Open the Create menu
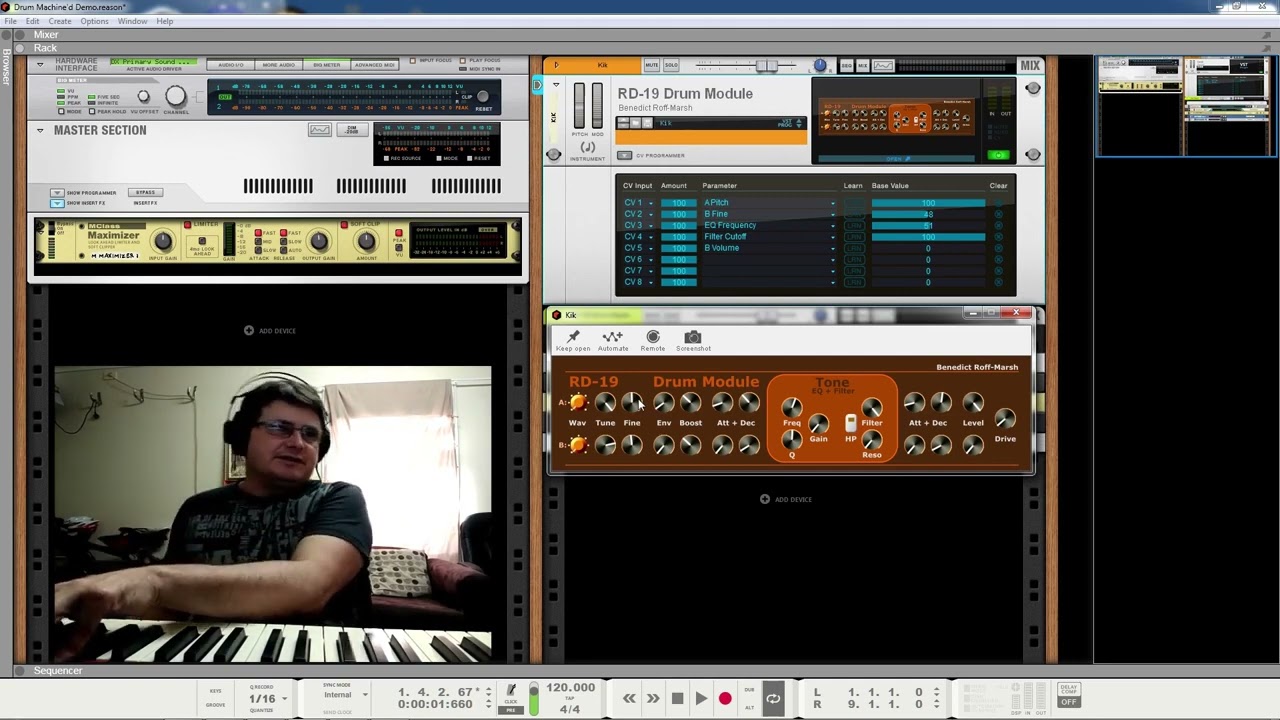The width and height of the screenshot is (1280, 720). tap(60, 21)
